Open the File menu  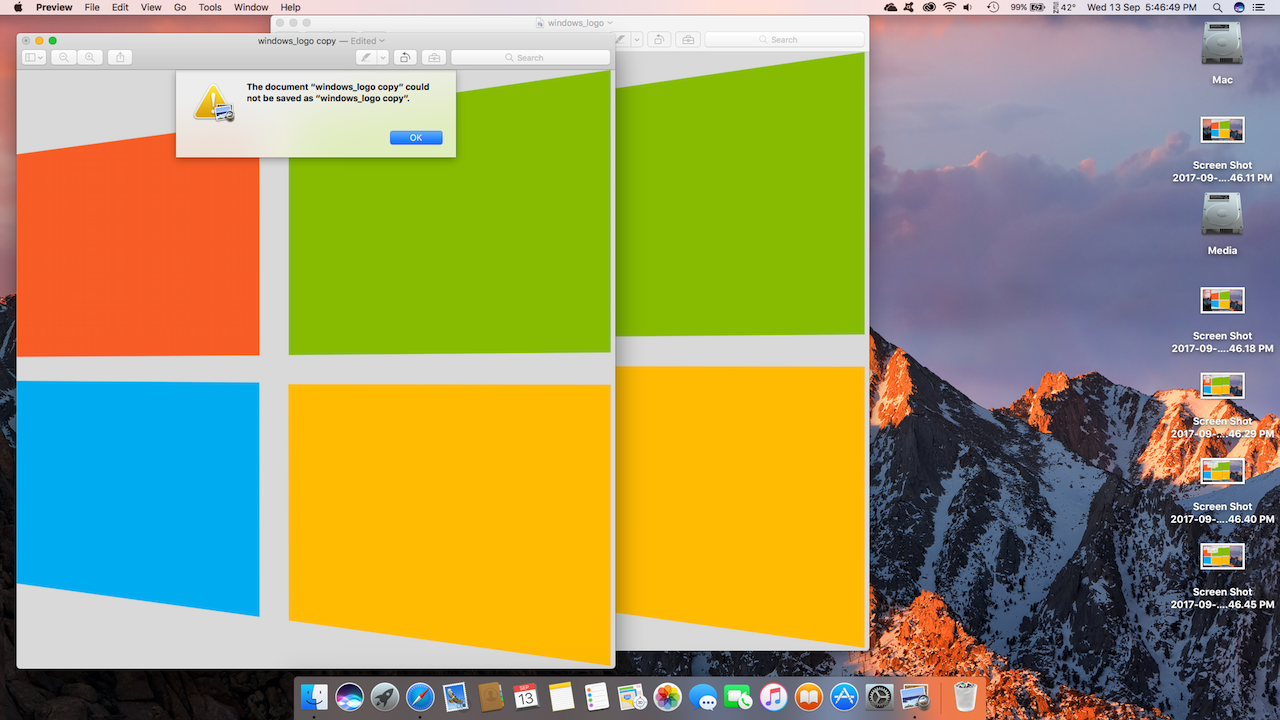92,7
